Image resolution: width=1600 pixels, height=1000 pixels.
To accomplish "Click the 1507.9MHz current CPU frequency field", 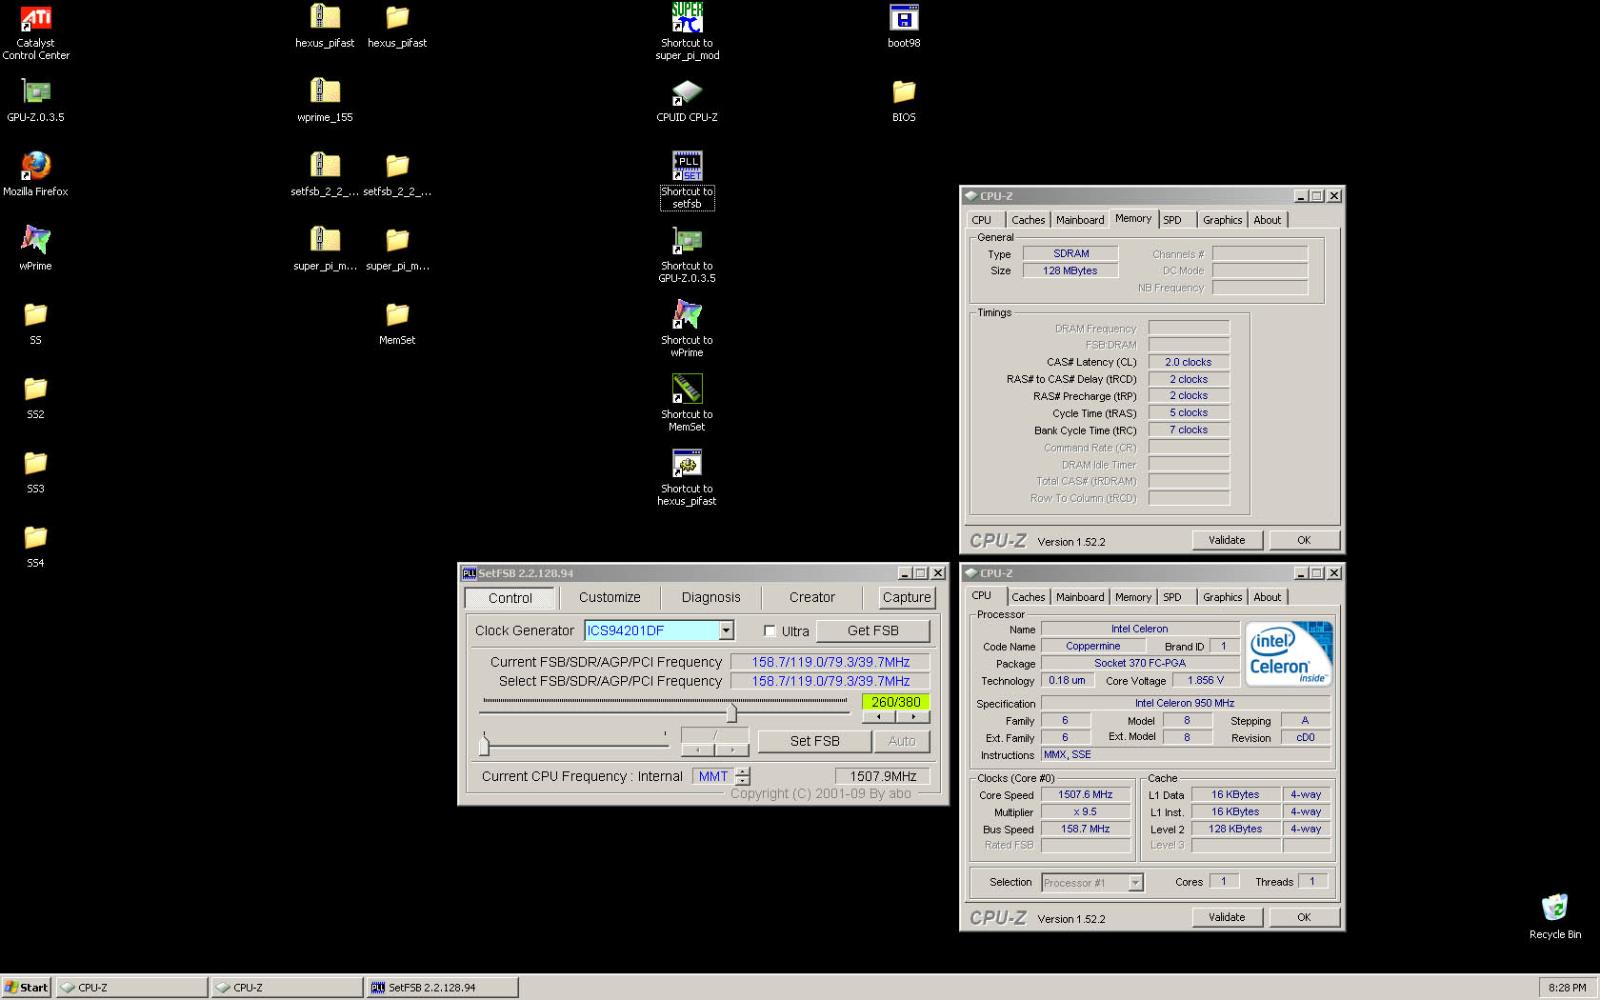I will (x=883, y=776).
